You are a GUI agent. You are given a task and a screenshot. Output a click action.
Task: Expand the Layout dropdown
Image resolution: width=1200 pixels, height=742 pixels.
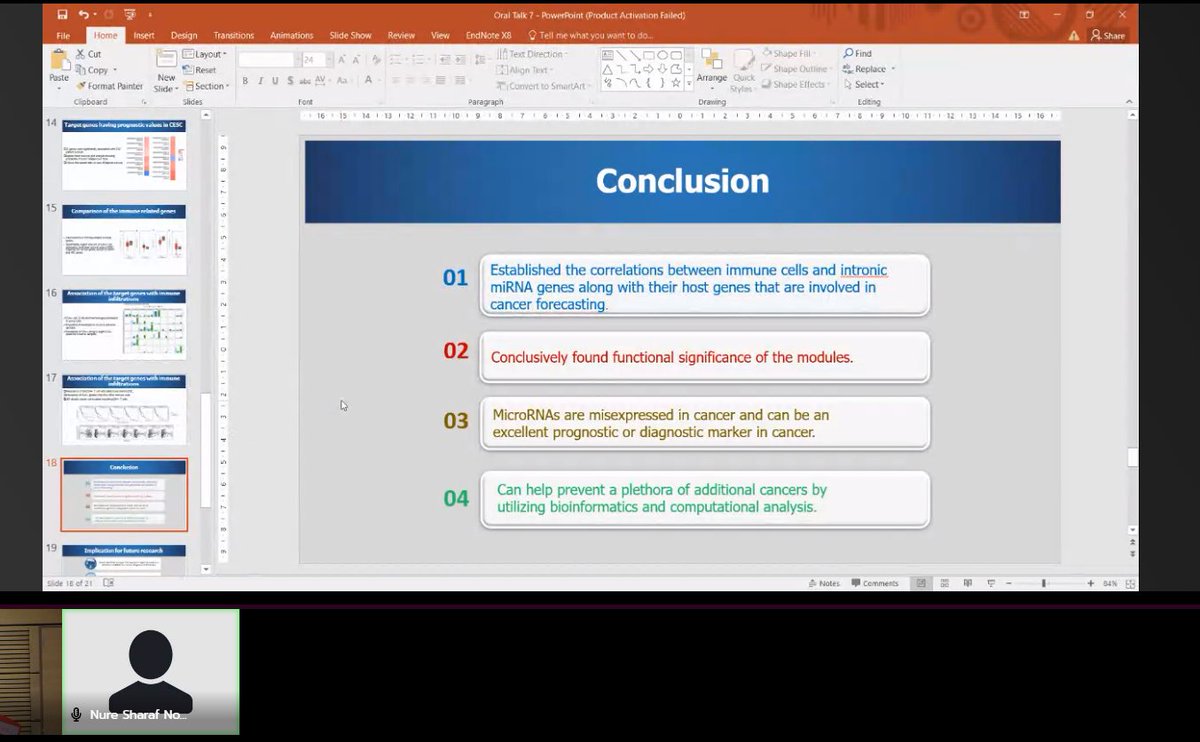pyautogui.click(x=206, y=54)
